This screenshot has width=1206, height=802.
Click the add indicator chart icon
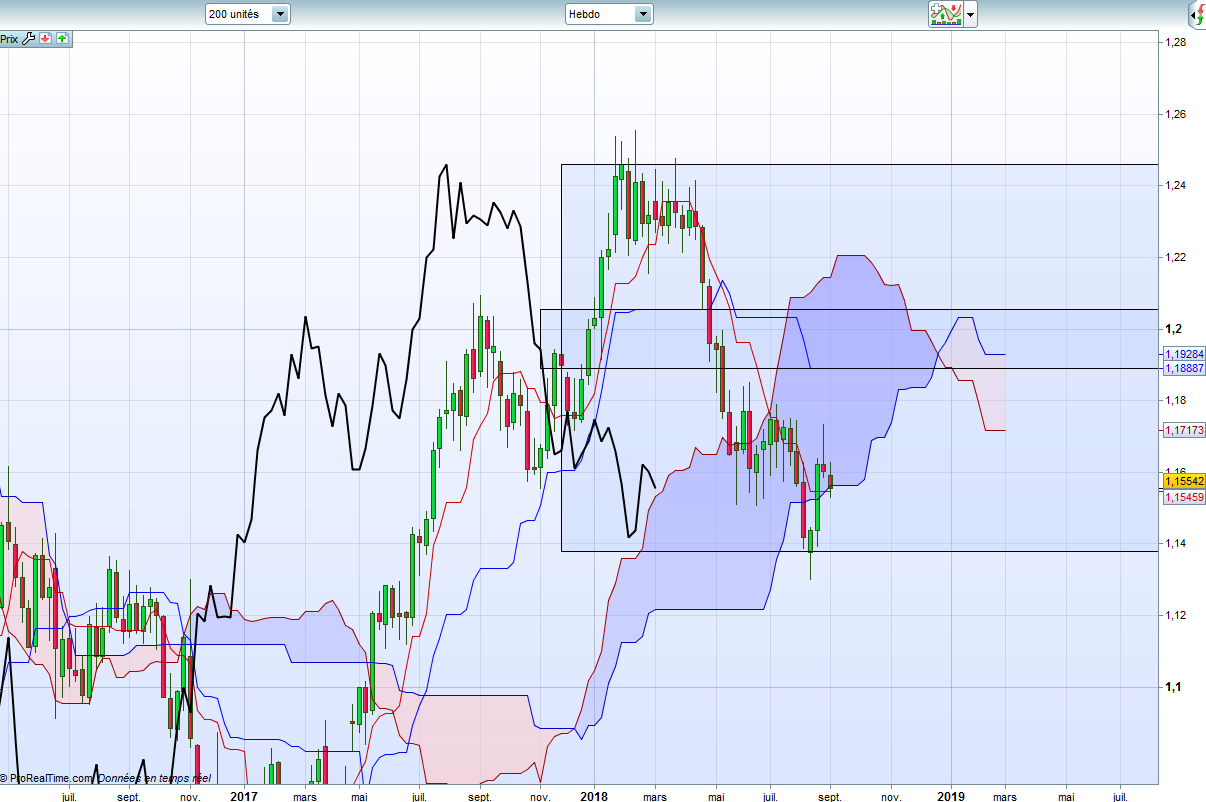[x=945, y=14]
